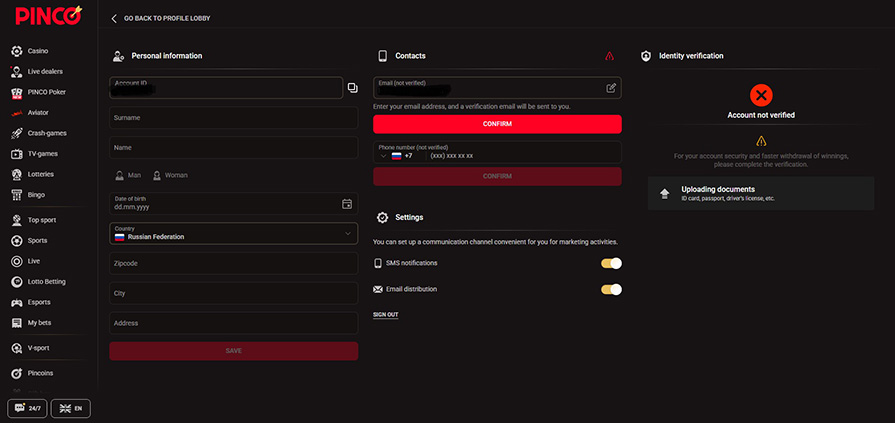The height and width of the screenshot is (423, 895).
Task: Open Live dealers icon in sidebar
Action: point(17,72)
